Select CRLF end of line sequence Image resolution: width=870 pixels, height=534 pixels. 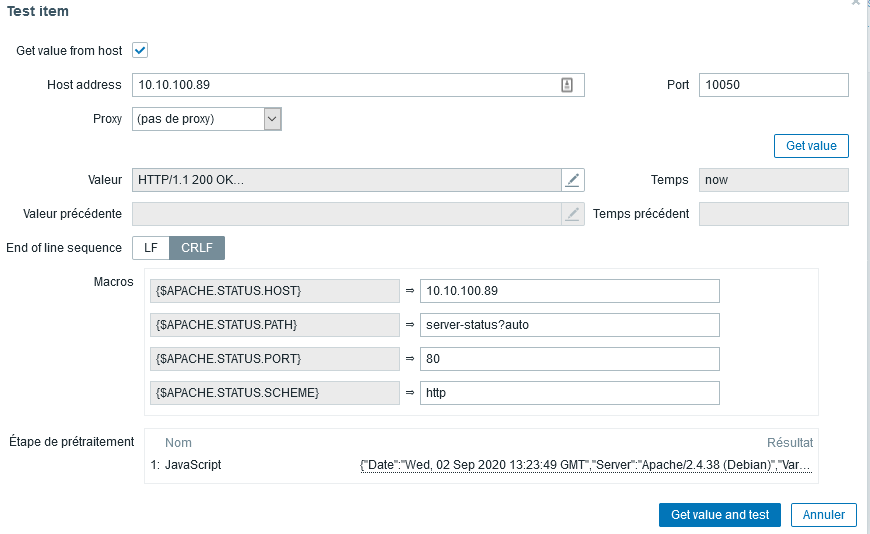tap(197, 248)
